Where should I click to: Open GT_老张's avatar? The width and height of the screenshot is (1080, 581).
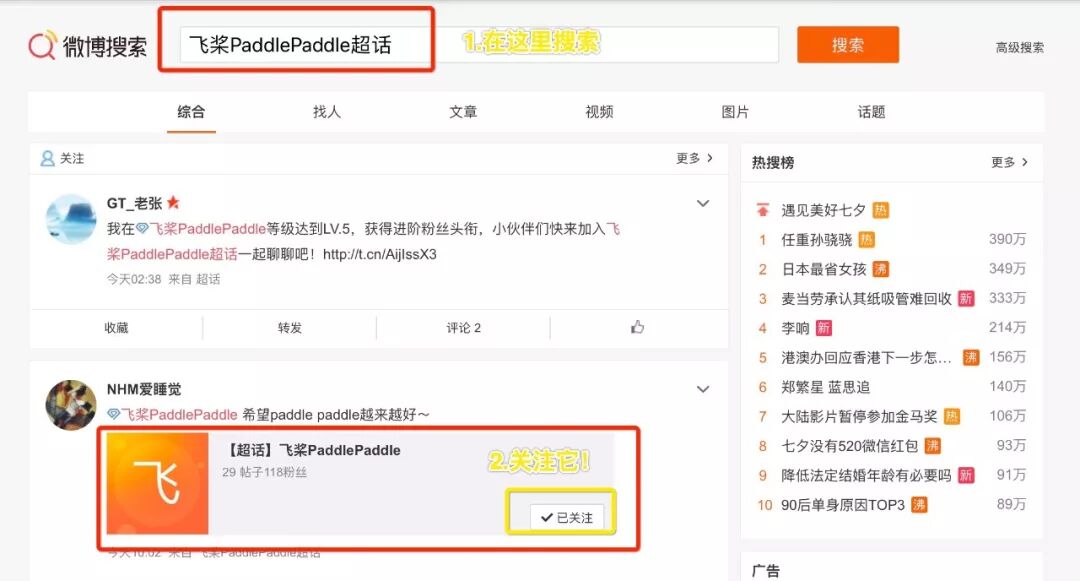pyautogui.click(x=71, y=219)
